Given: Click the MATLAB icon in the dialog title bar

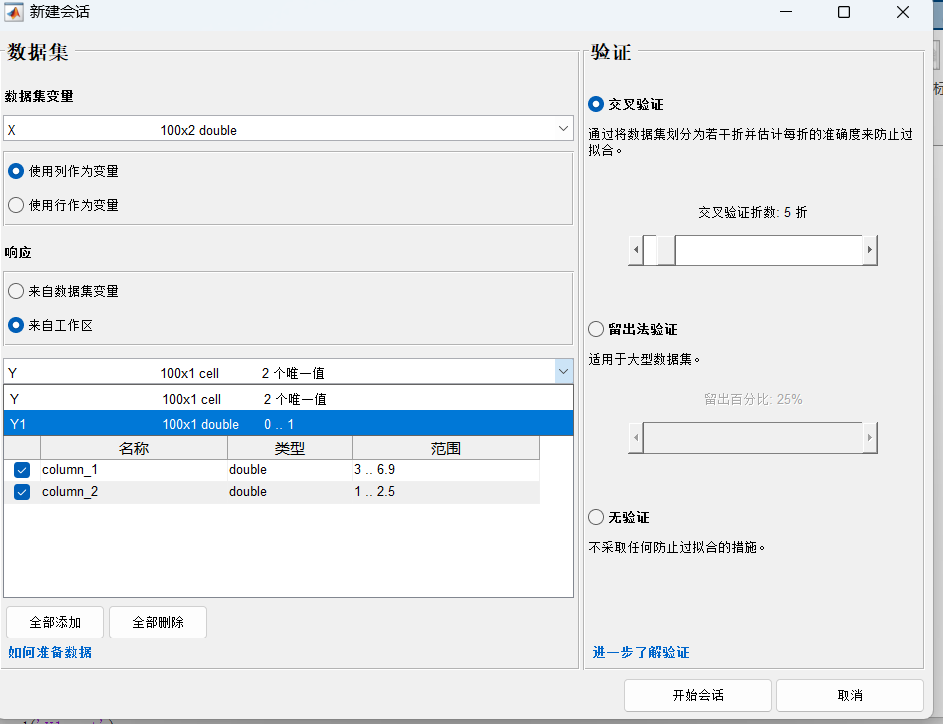Looking at the screenshot, I should (13, 13).
